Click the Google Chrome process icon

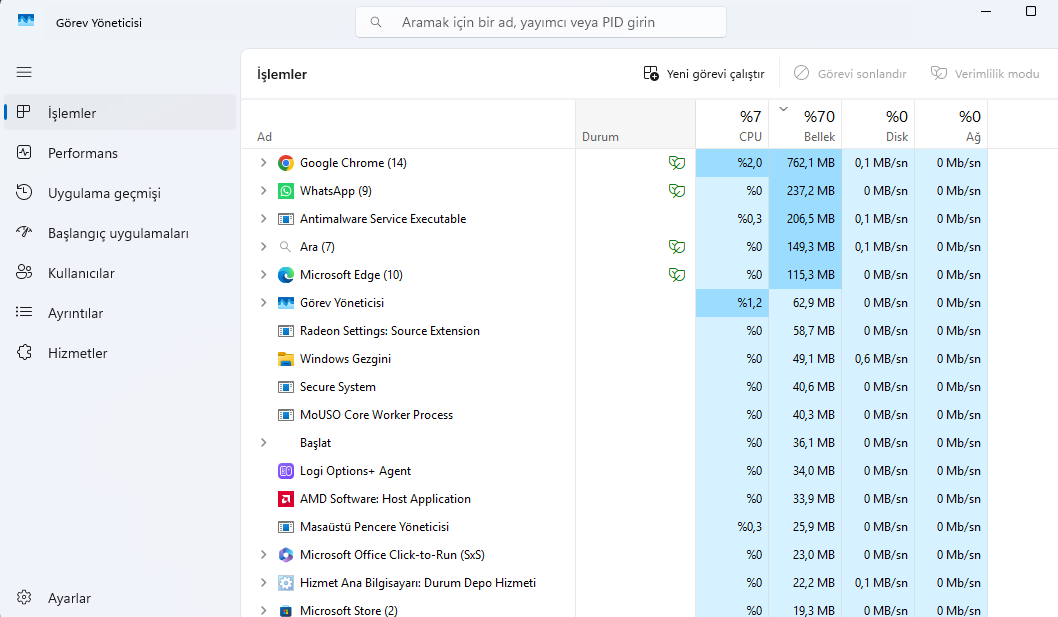pyautogui.click(x=286, y=163)
